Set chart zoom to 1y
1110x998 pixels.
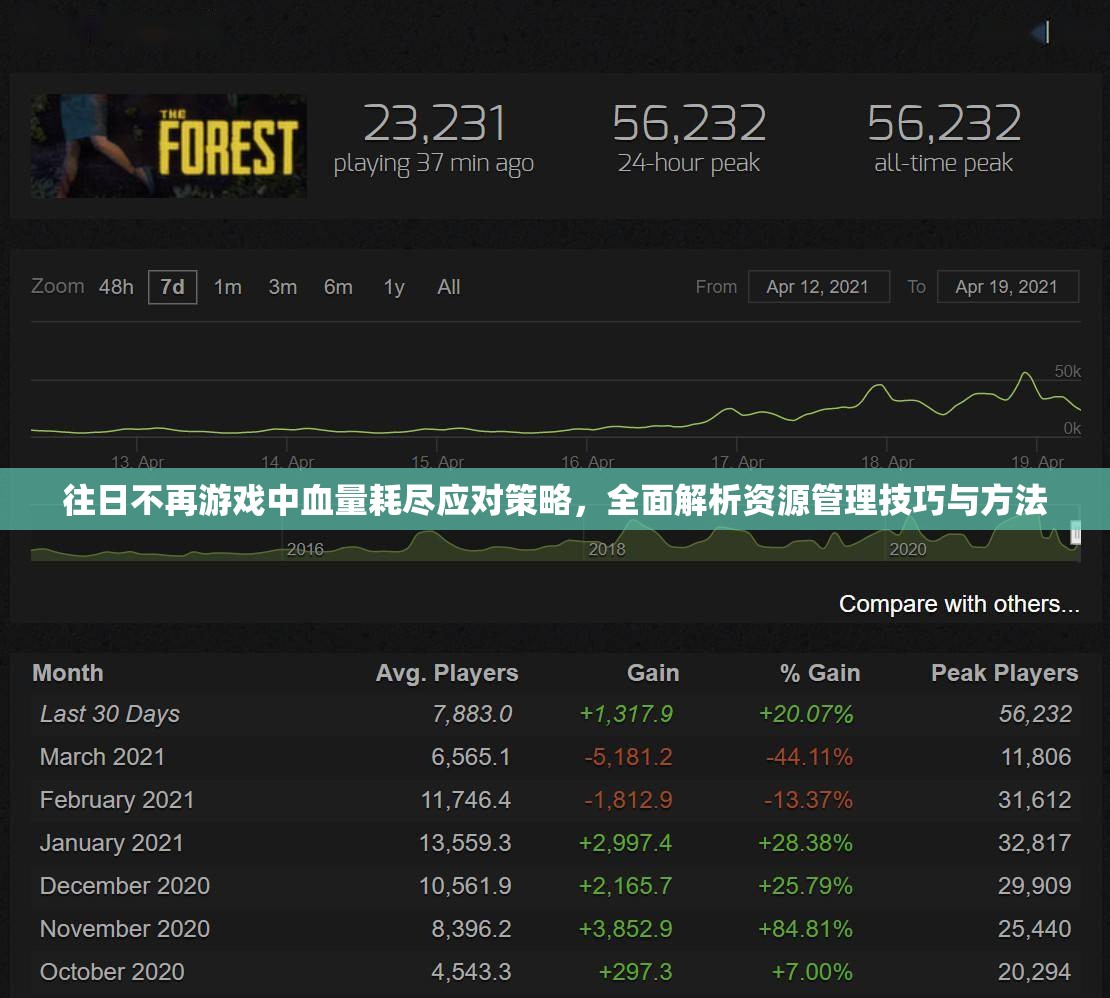(x=394, y=287)
